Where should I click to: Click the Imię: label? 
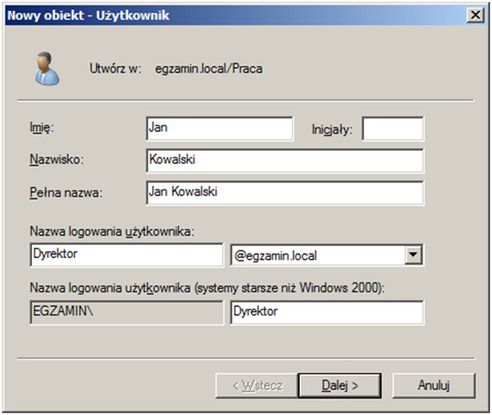[42, 128]
